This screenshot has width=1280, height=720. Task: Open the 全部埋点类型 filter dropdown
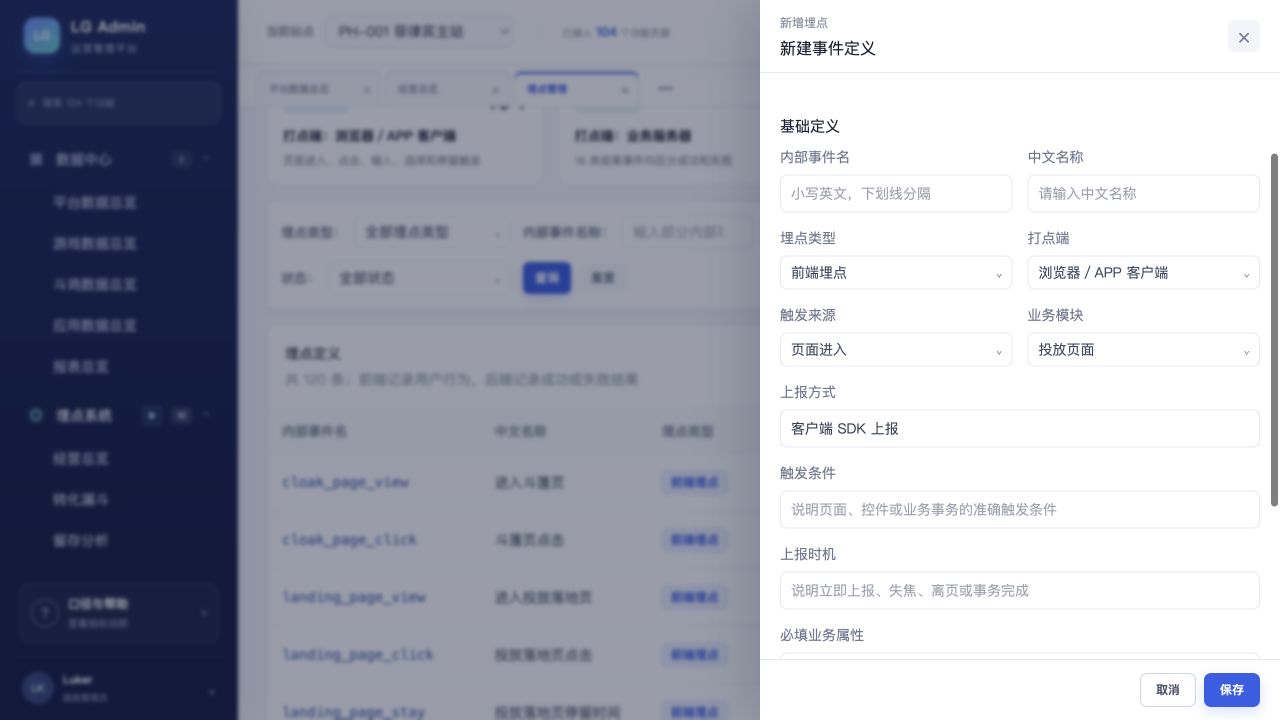point(432,232)
